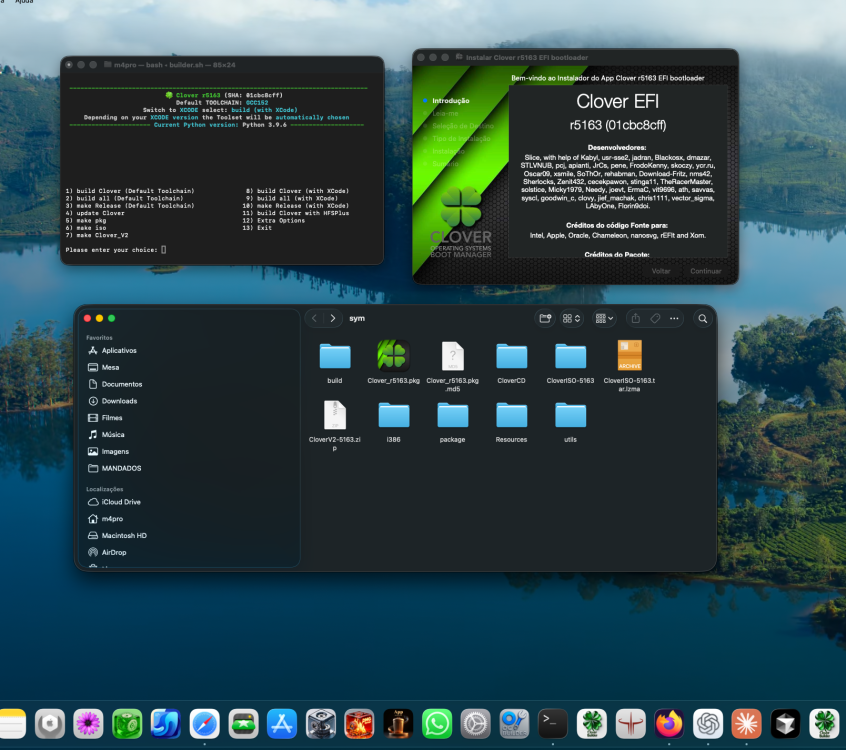Open the green cube app in the Dock

tap(127, 724)
